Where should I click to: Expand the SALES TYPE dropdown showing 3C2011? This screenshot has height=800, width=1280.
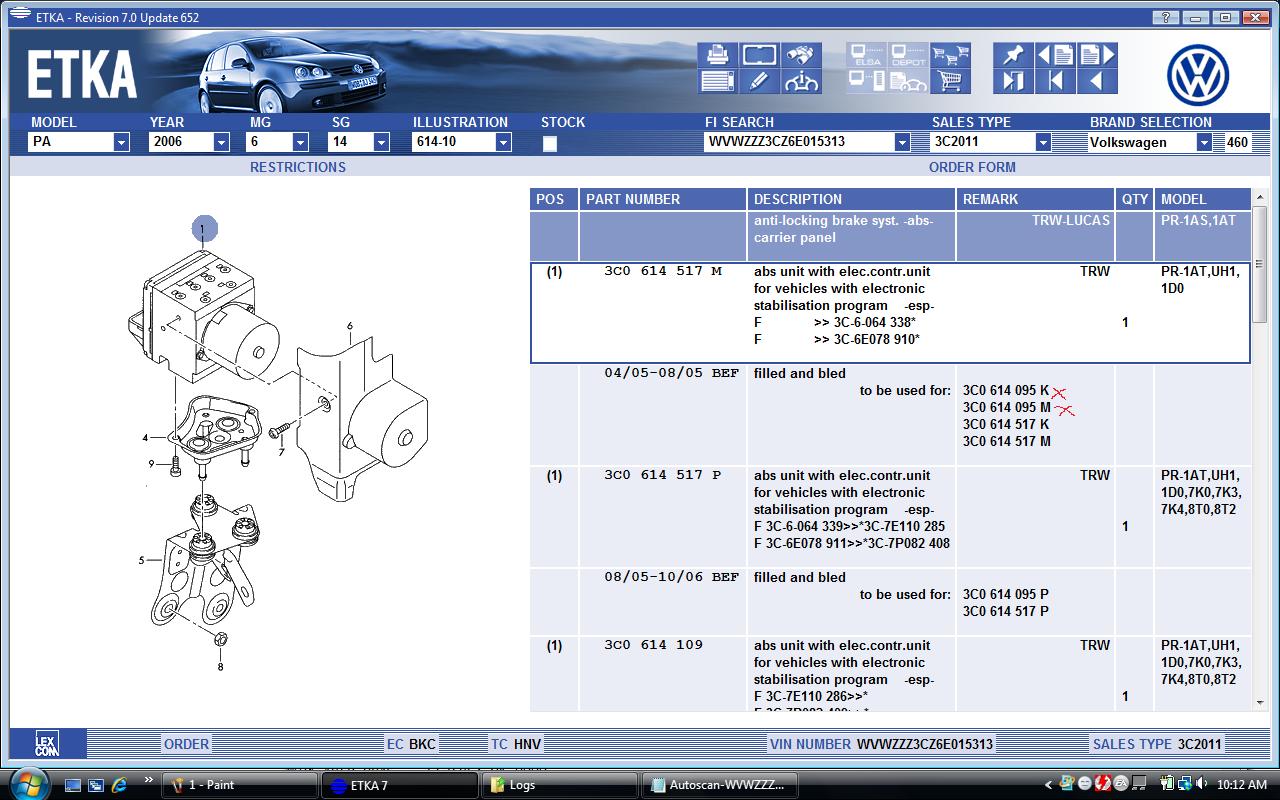(x=1043, y=143)
